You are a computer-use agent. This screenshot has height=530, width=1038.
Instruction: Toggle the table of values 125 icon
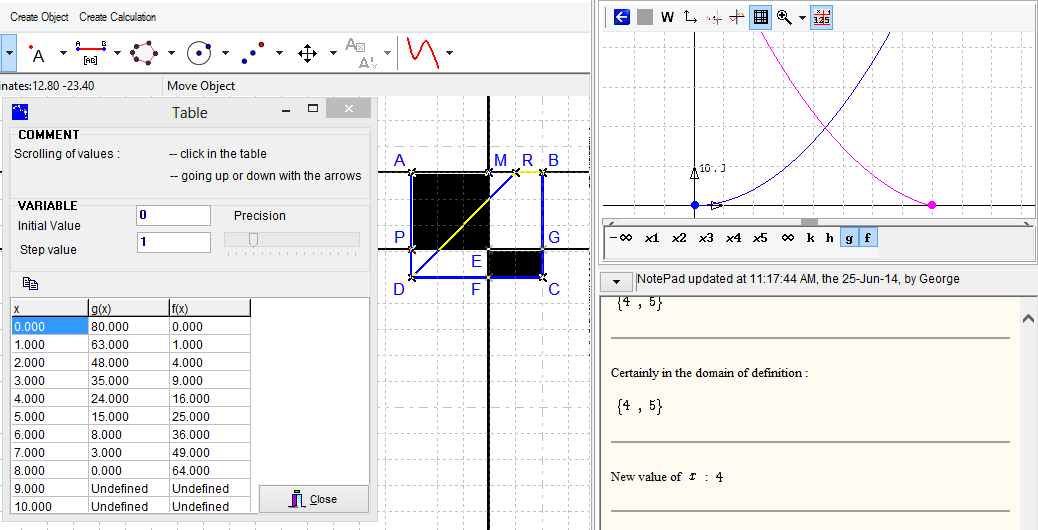(822, 17)
